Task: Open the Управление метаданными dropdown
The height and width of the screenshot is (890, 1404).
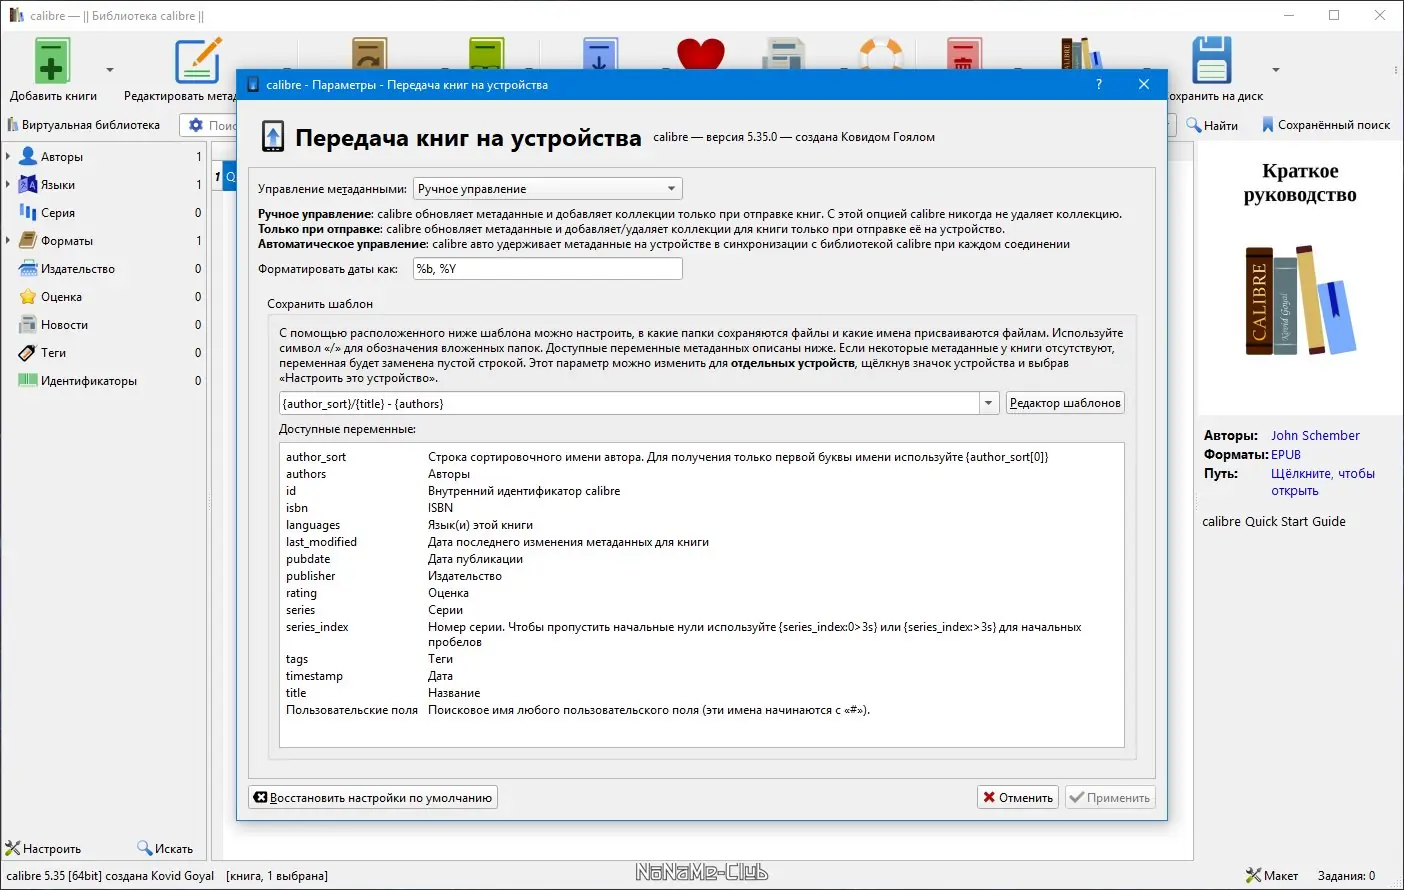Action: tap(548, 189)
